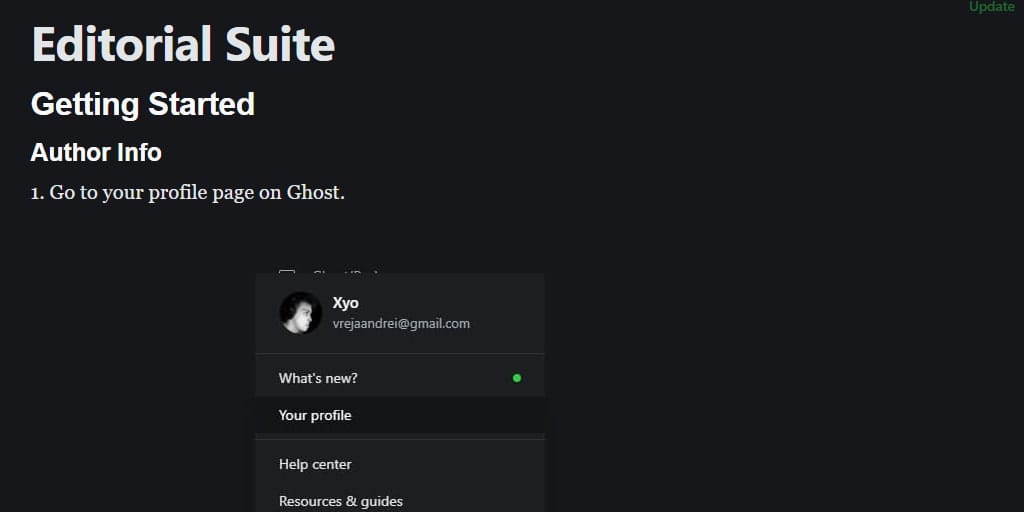Click the Xyo username label
Screen dimensions: 1024x512
click(345, 303)
